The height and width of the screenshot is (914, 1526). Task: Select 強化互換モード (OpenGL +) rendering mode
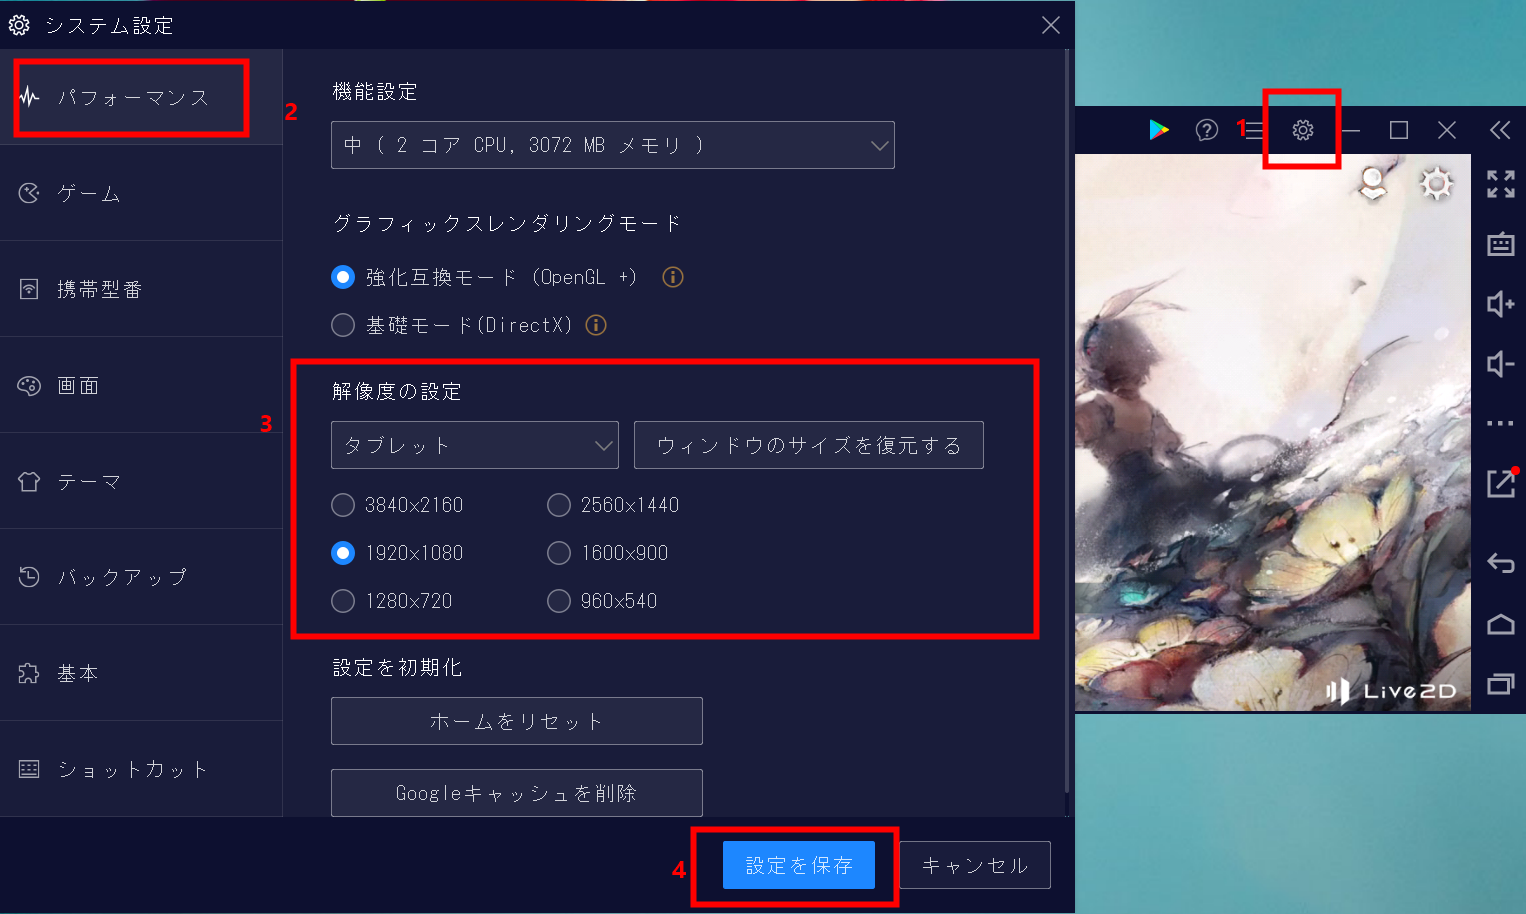click(343, 277)
